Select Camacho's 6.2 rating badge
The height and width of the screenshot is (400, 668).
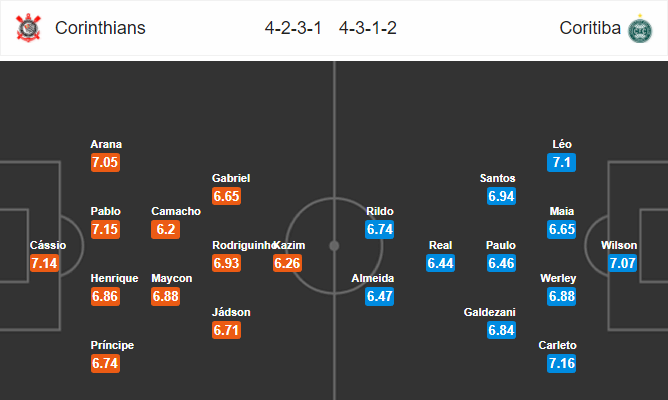pyautogui.click(x=165, y=230)
